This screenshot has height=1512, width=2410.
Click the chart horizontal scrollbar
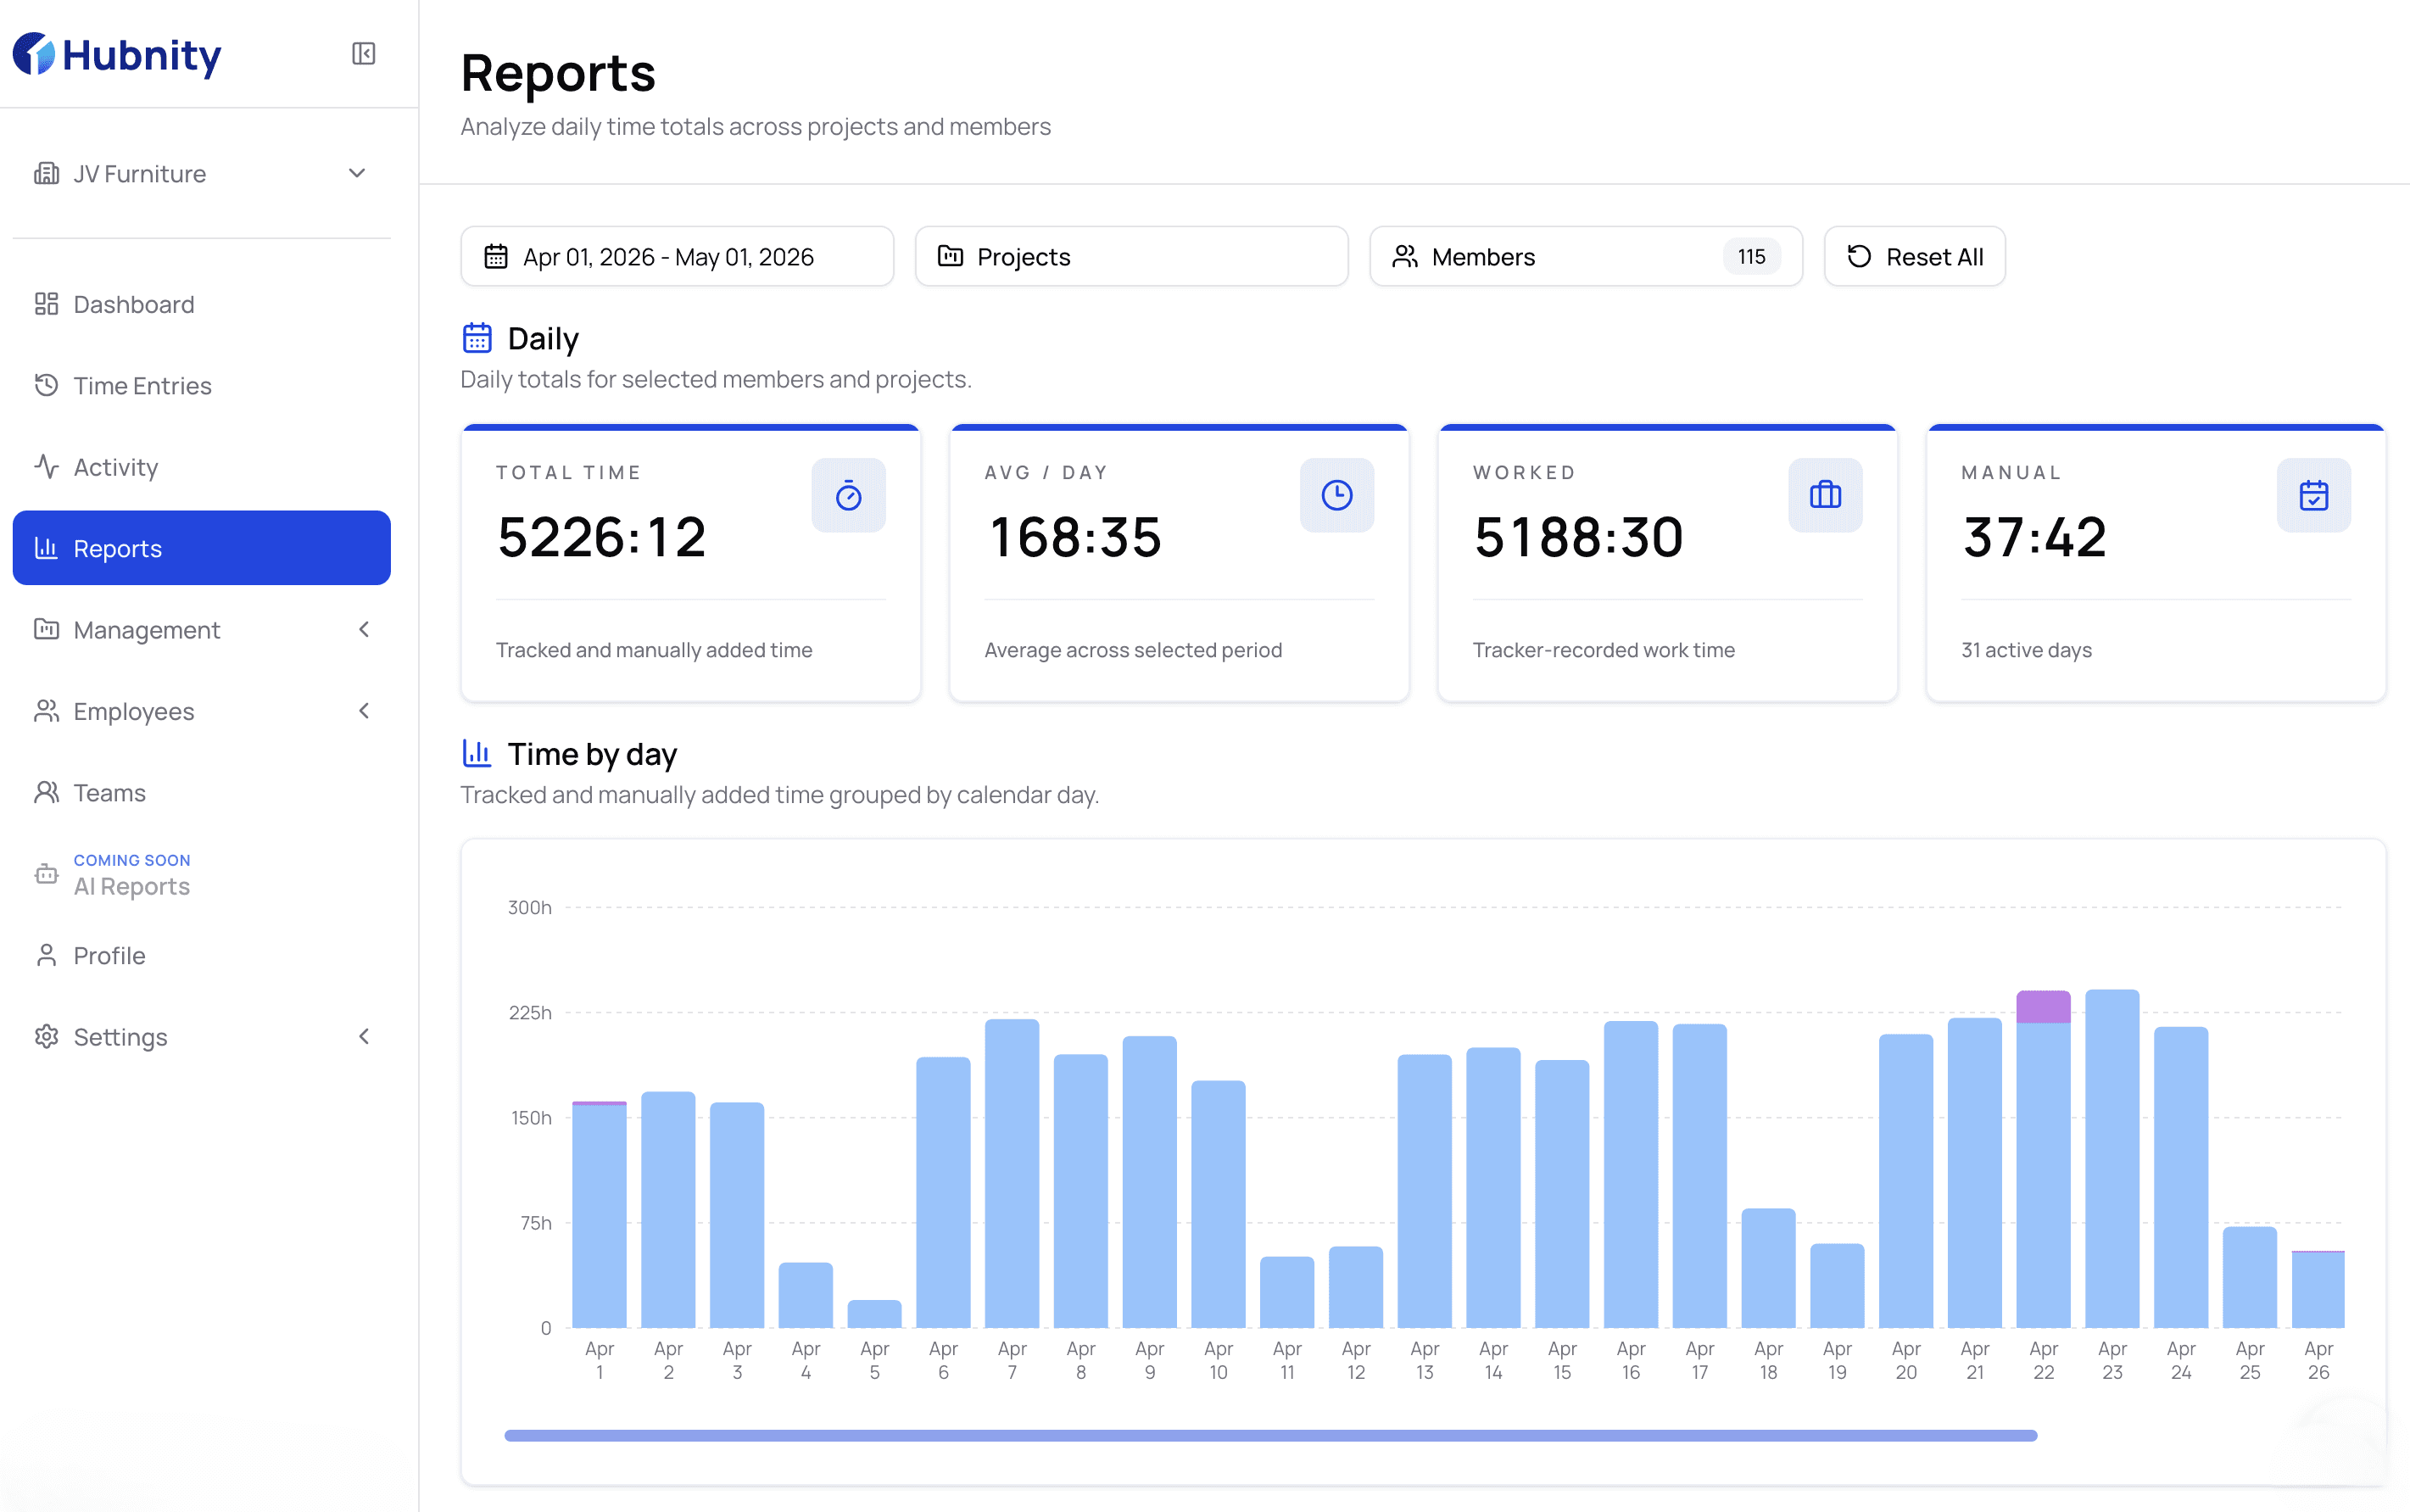click(x=1270, y=1435)
